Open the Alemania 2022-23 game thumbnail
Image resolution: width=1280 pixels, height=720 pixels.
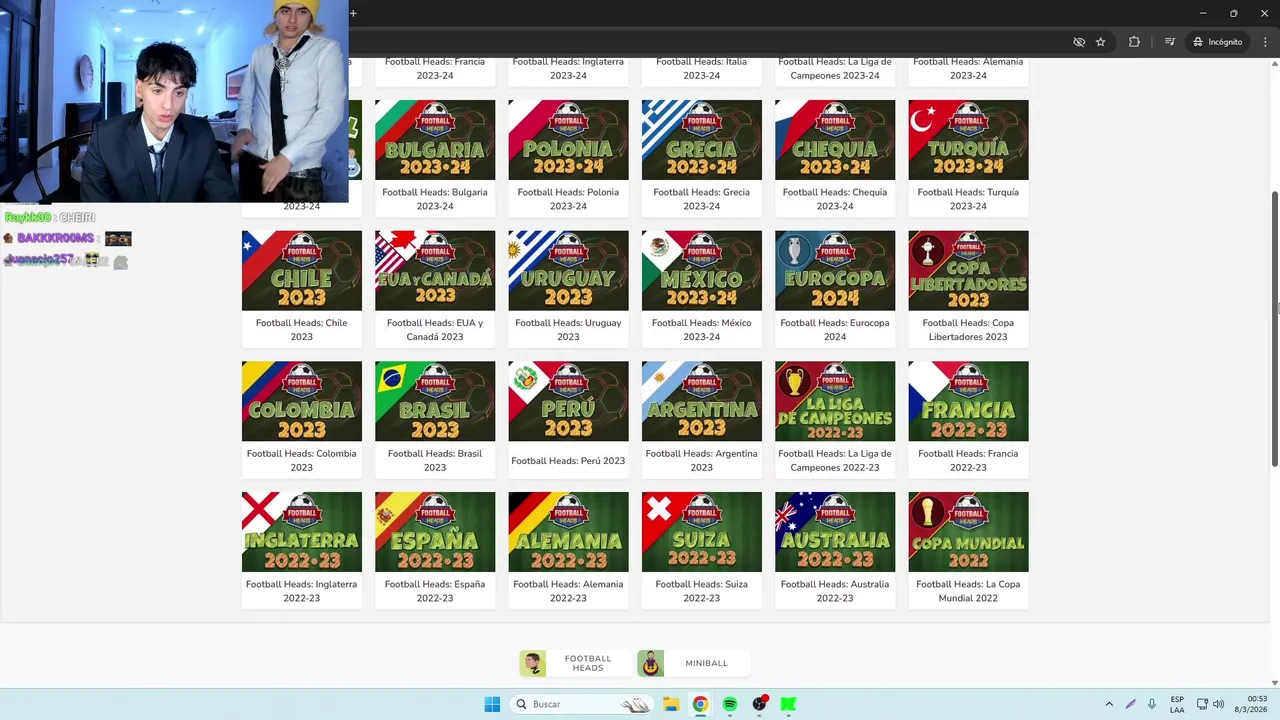568,532
